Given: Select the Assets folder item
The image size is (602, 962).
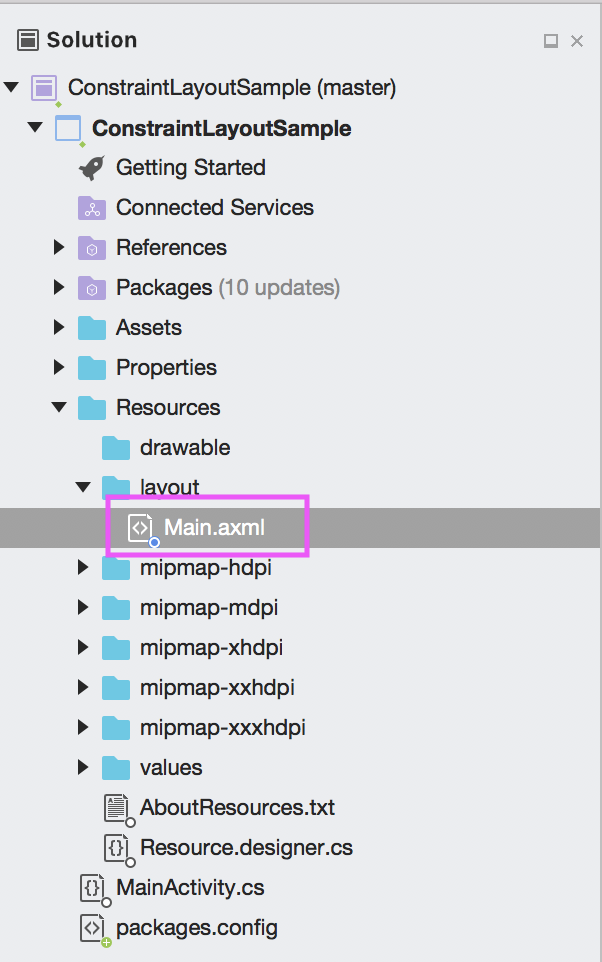Looking at the screenshot, I should pyautogui.click(x=148, y=328).
